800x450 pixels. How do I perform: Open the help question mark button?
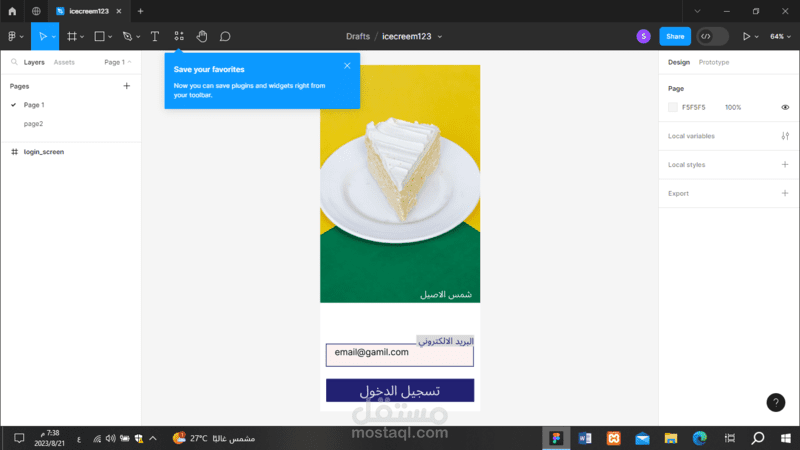point(776,403)
